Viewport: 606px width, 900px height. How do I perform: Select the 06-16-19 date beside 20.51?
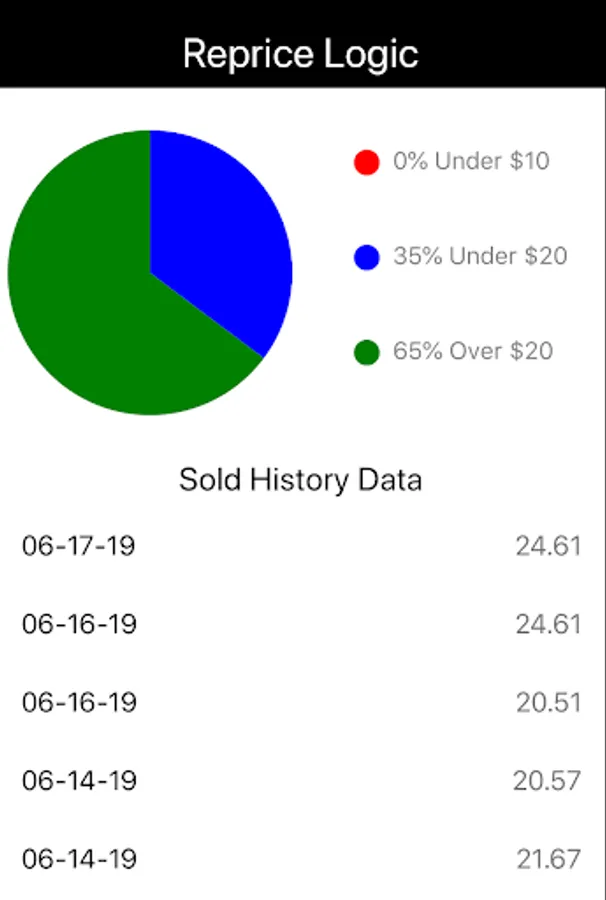click(x=79, y=702)
